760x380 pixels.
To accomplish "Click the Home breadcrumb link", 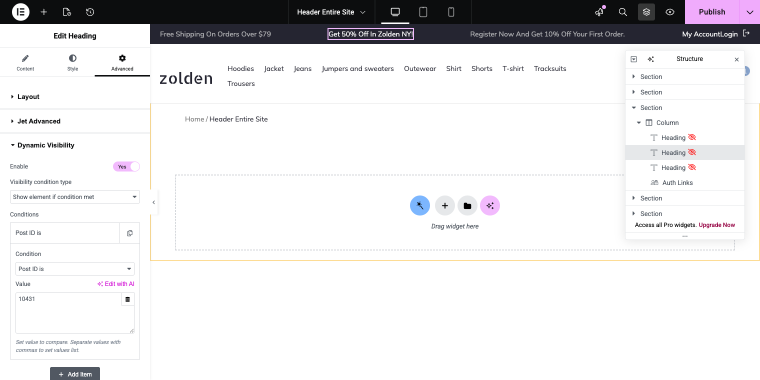I will click(194, 119).
